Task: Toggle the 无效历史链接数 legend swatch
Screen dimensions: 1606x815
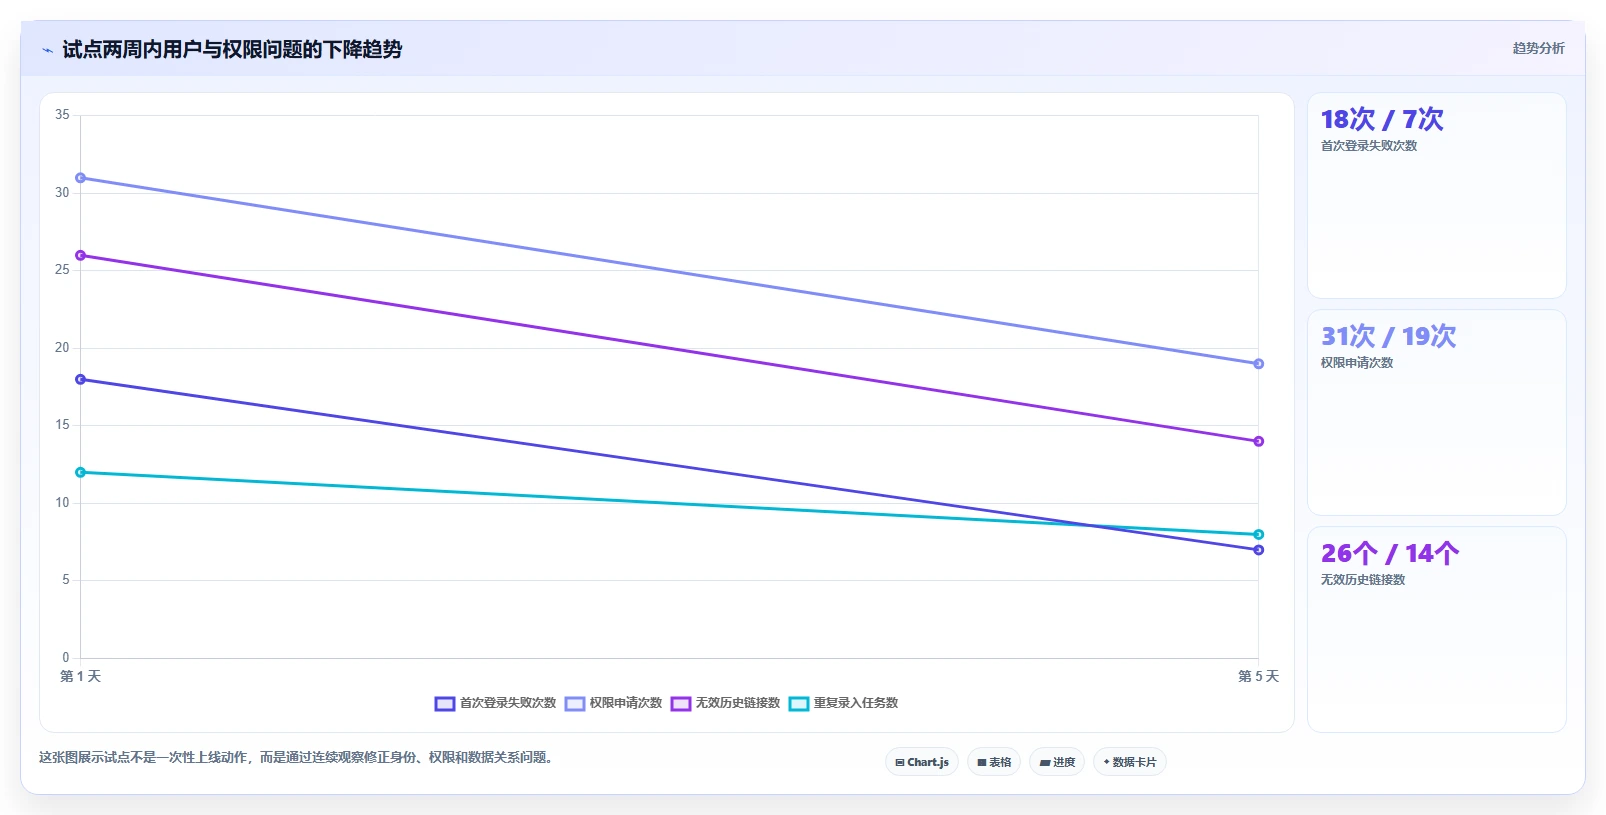Action: click(681, 703)
